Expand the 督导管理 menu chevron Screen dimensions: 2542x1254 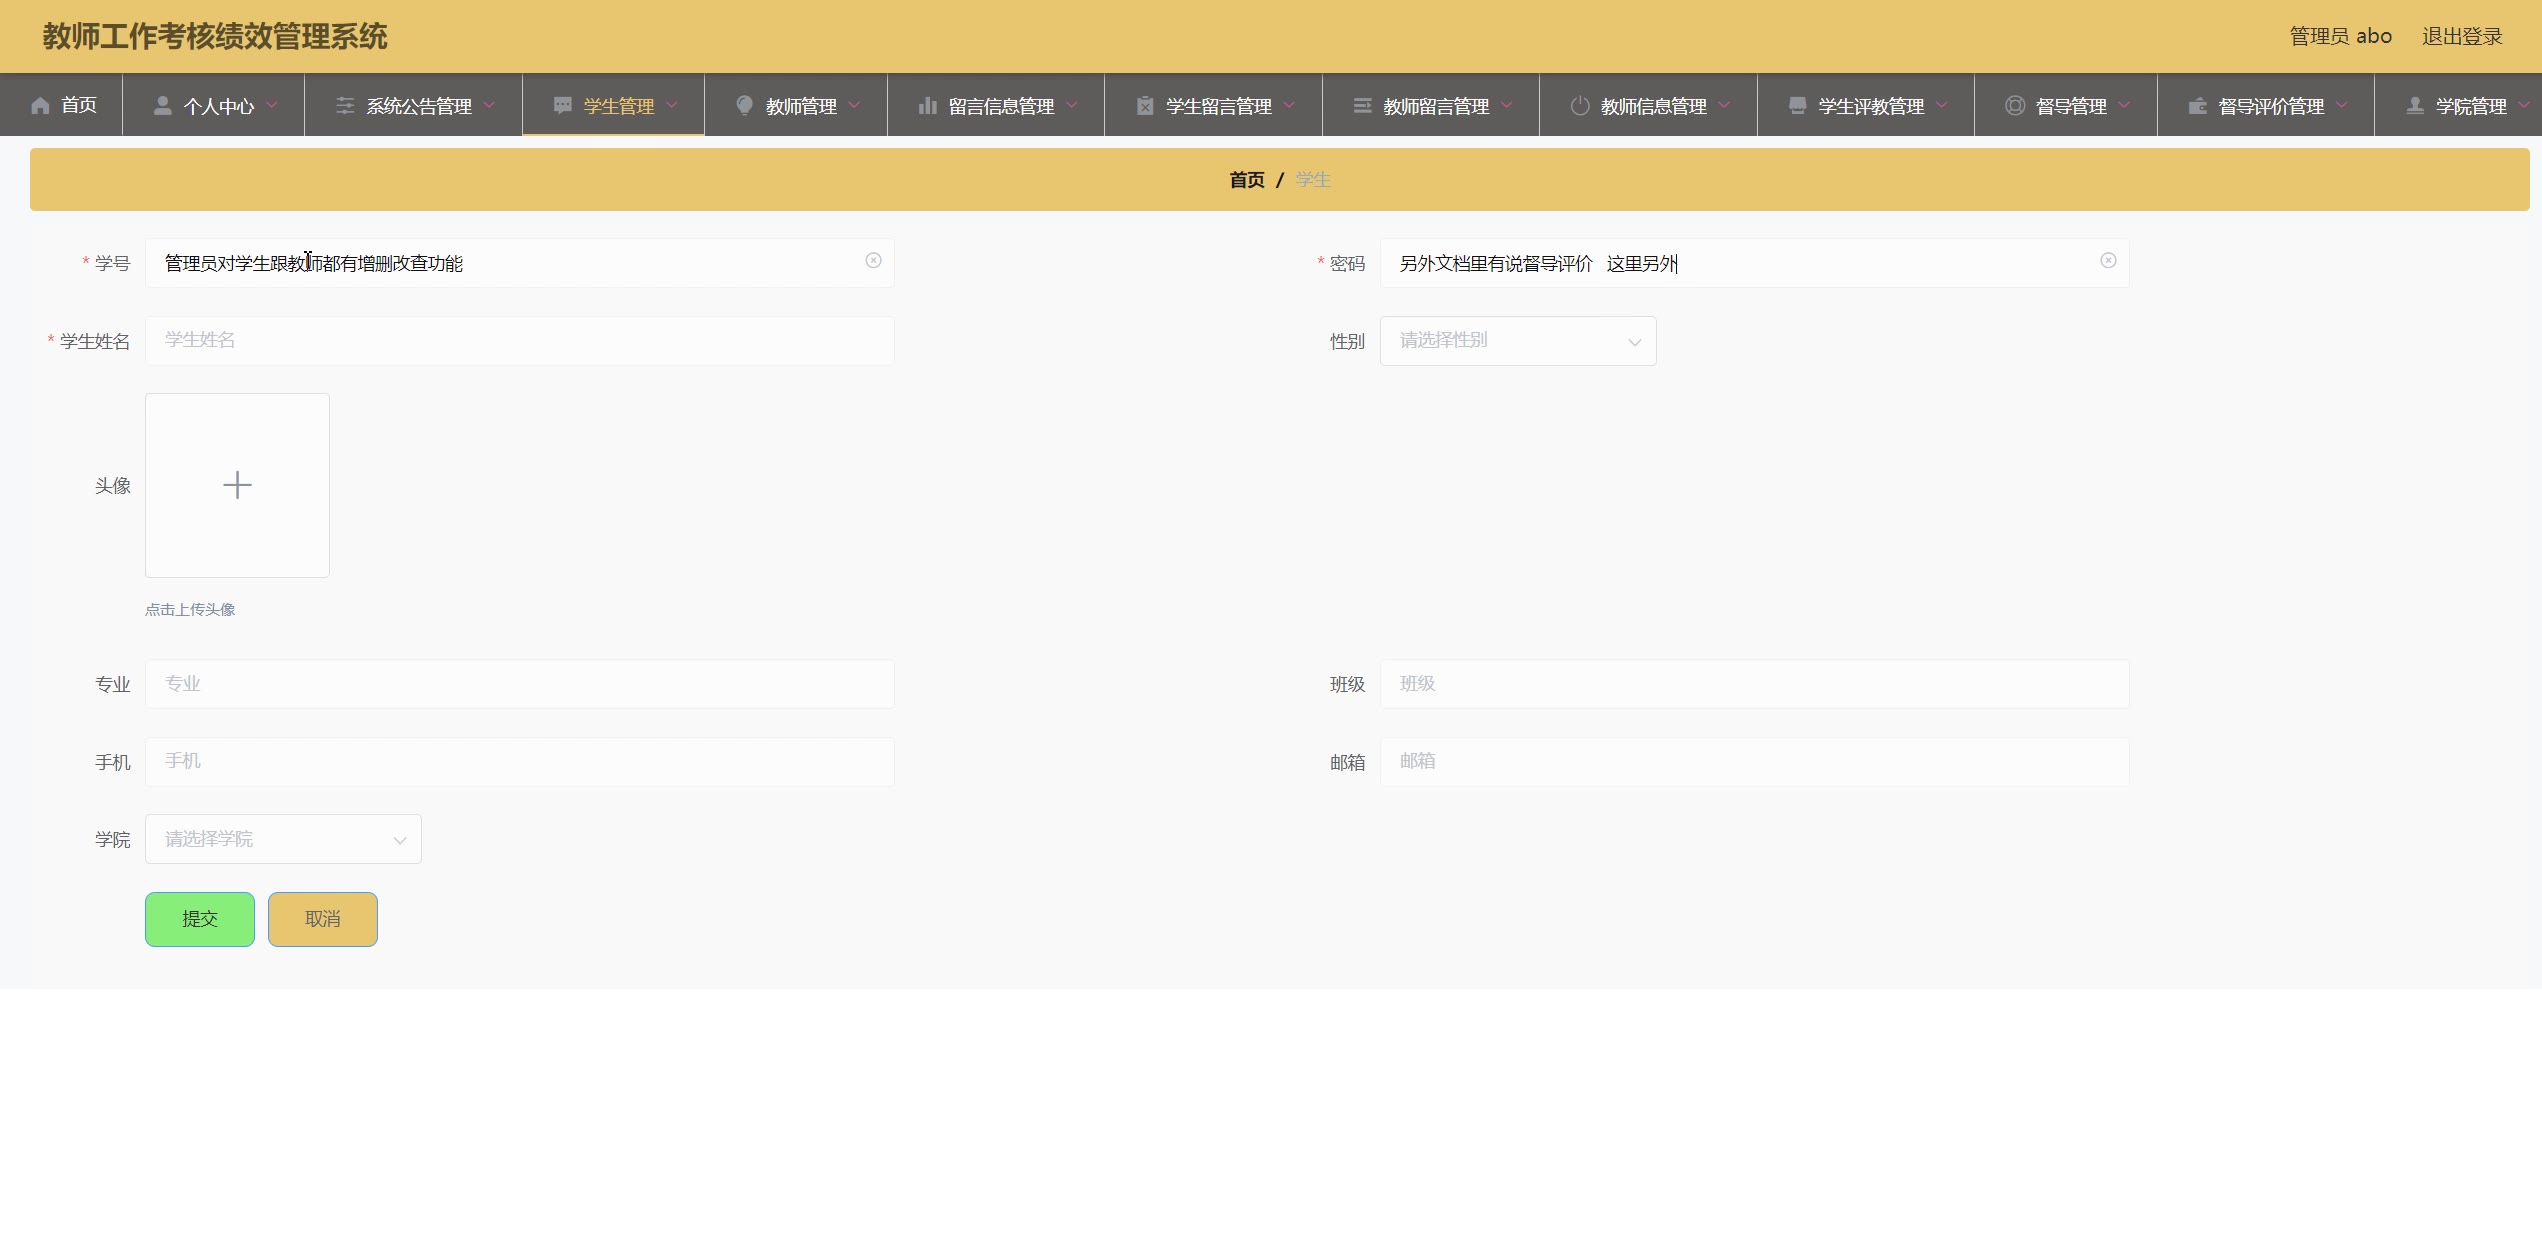pos(2124,105)
